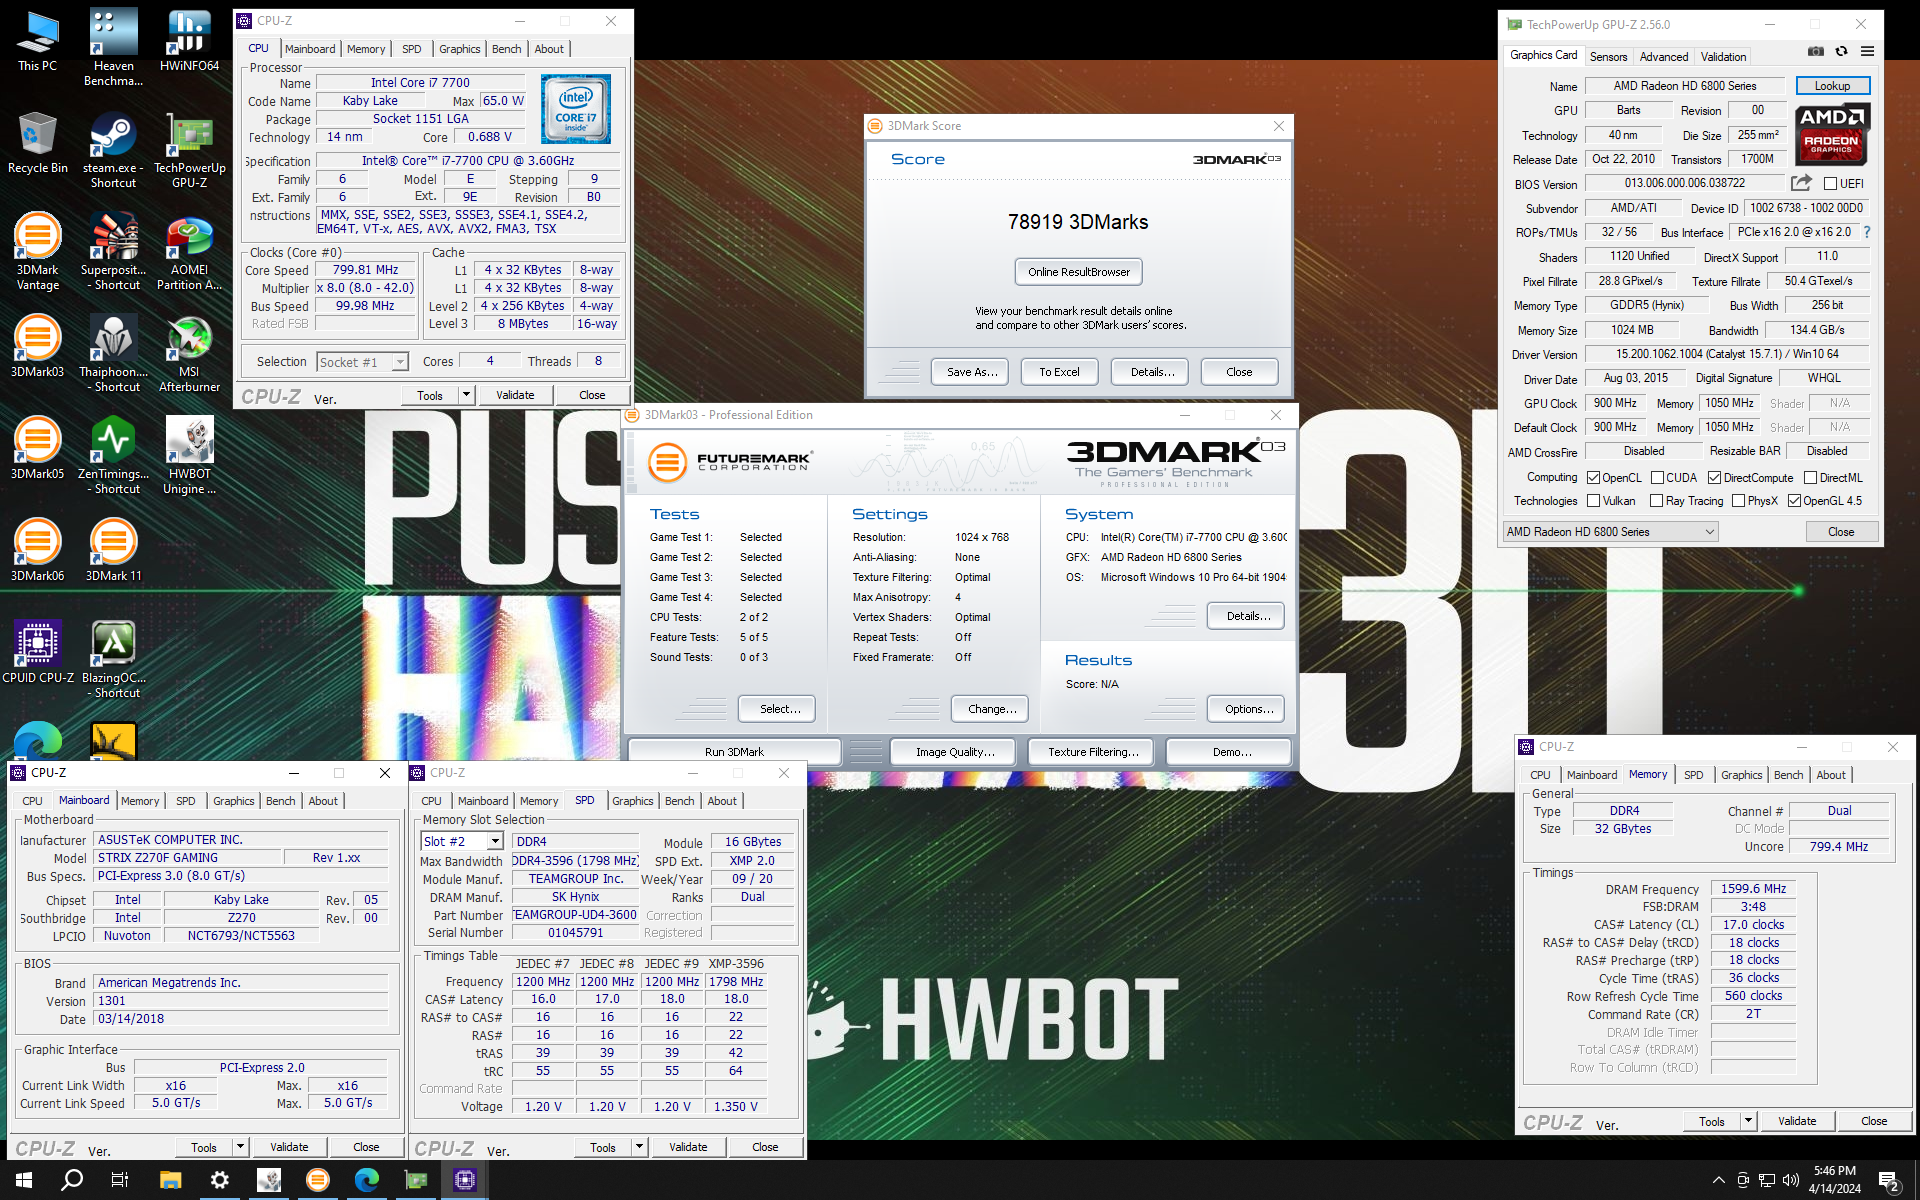The height and width of the screenshot is (1200, 1920).
Task: Click the 78919 3DMarks score text
Action: pyautogui.click(x=1078, y=222)
